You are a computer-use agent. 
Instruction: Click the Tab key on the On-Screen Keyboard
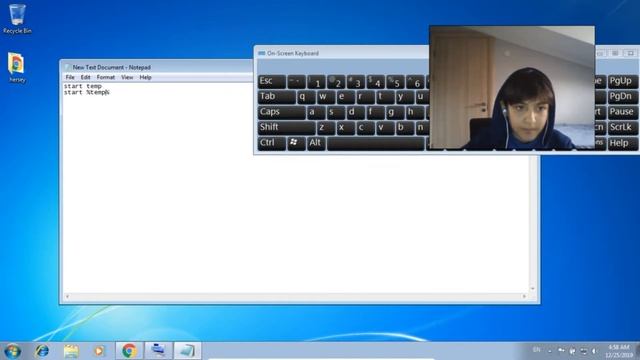[276, 97]
